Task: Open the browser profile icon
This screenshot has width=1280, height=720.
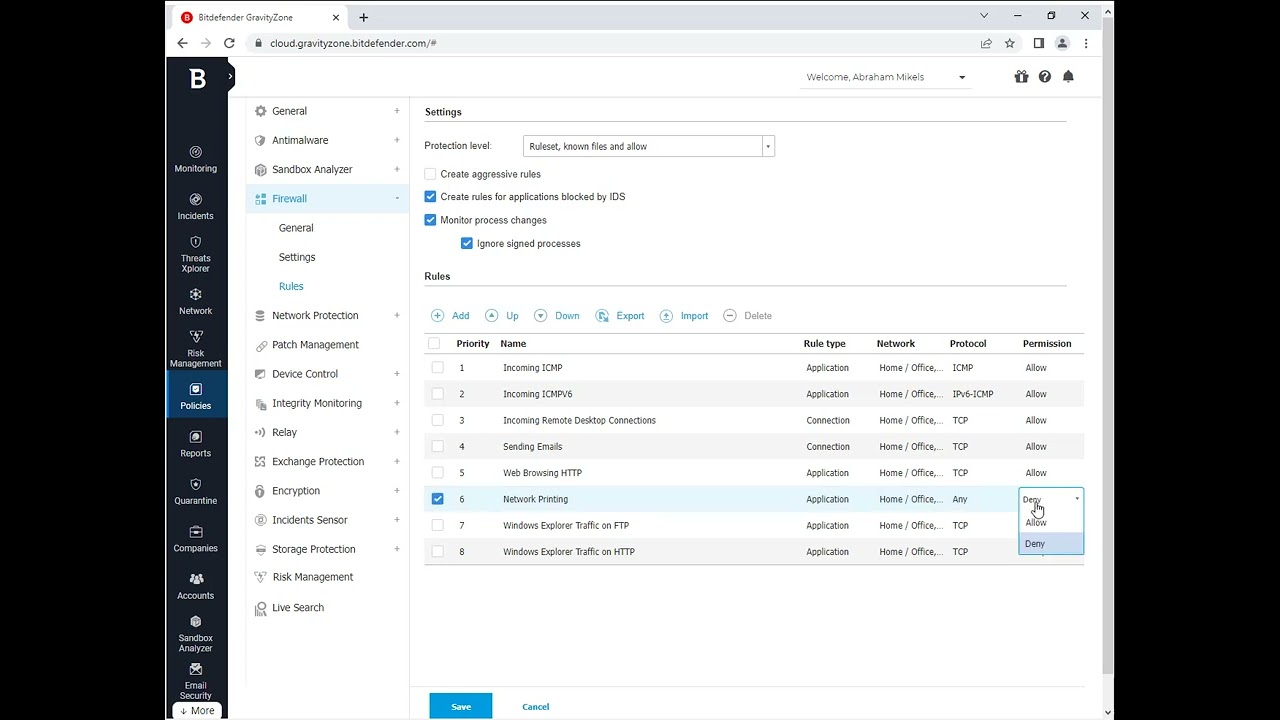Action: coord(1062,43)
